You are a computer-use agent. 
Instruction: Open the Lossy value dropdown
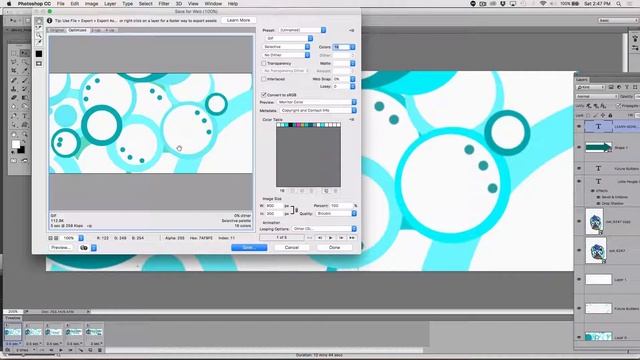[x=344, y=87]
